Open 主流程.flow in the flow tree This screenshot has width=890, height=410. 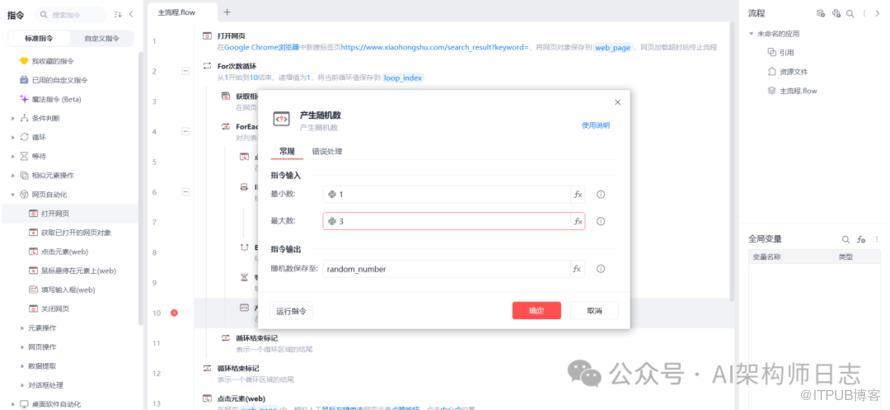[x=792, y=91]
